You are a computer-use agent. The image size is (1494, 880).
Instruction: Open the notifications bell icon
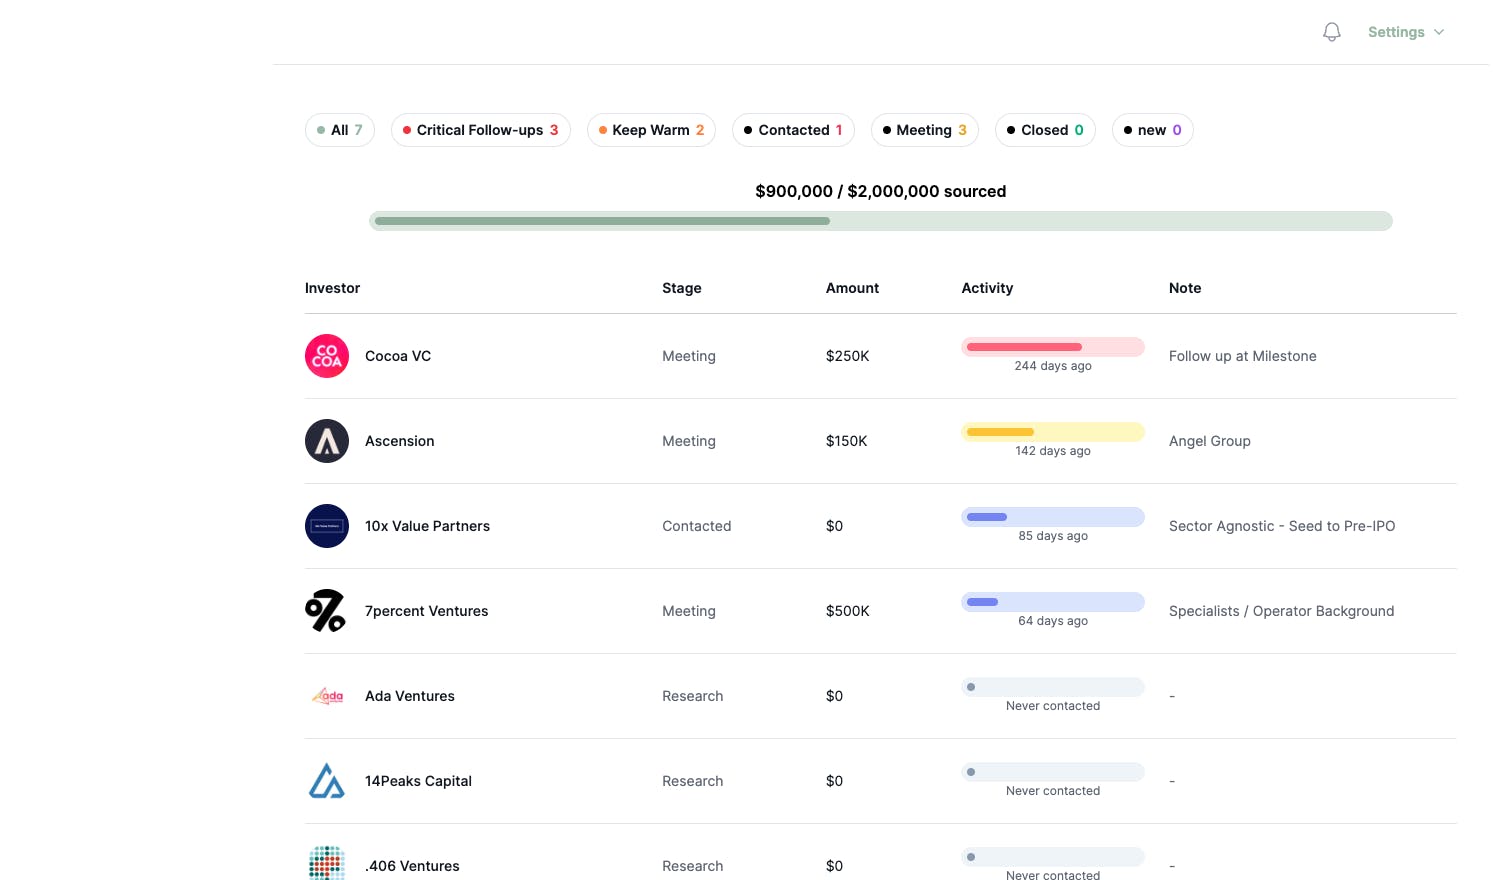click(1331, 32)
